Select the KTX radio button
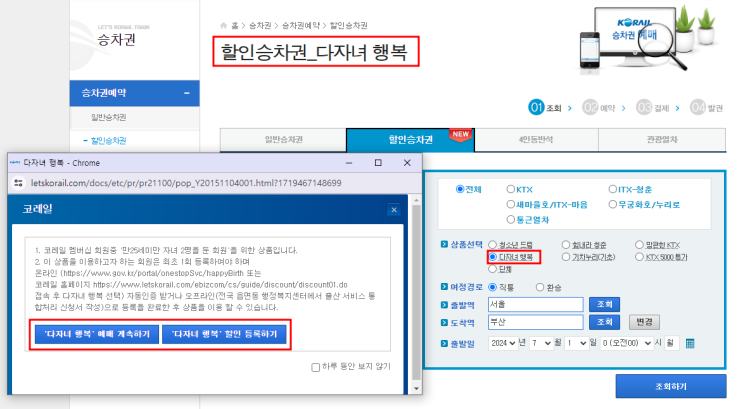Screen dimensions: 743x409 click(x=510, y=189)
